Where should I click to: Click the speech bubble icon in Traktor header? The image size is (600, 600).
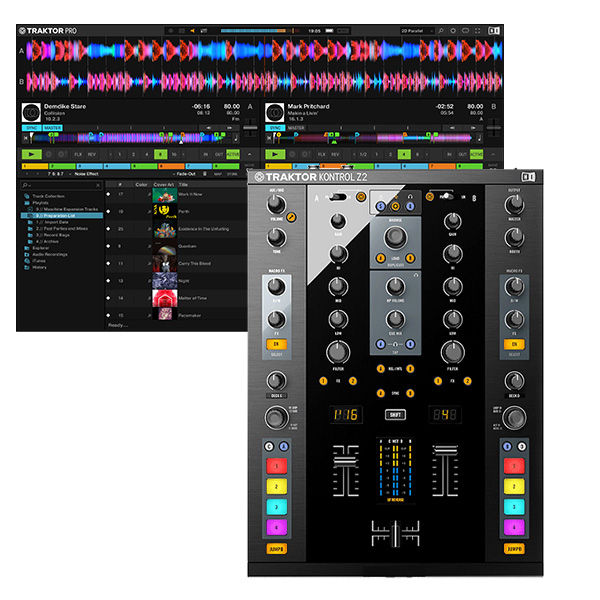tap(465, 31)
